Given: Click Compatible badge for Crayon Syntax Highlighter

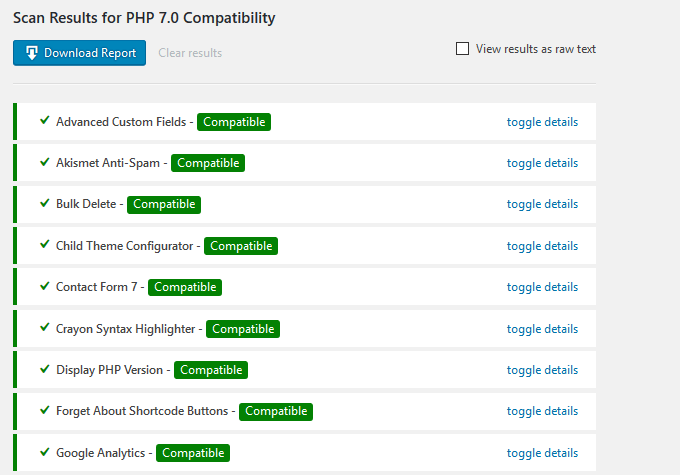Looking at the screenshot, I should [x=243, y=329].
